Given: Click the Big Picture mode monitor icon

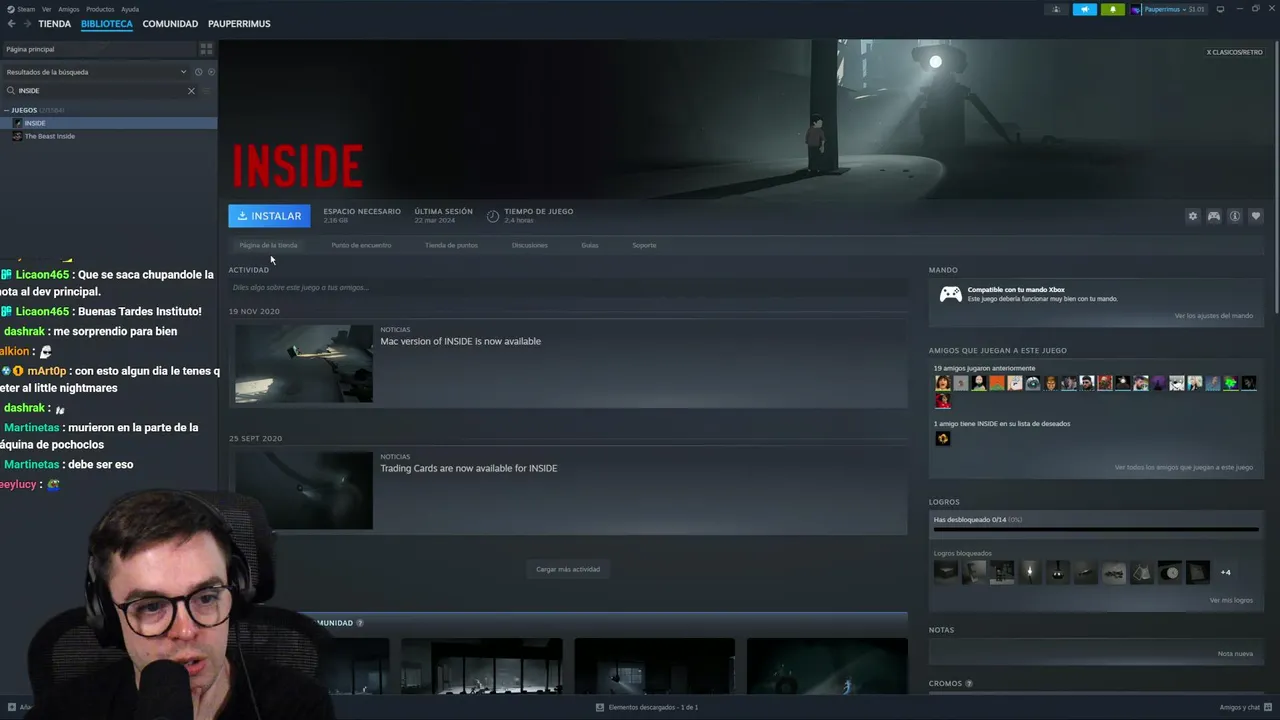Looking at the screenshot, I should (x=1220, y=9).
